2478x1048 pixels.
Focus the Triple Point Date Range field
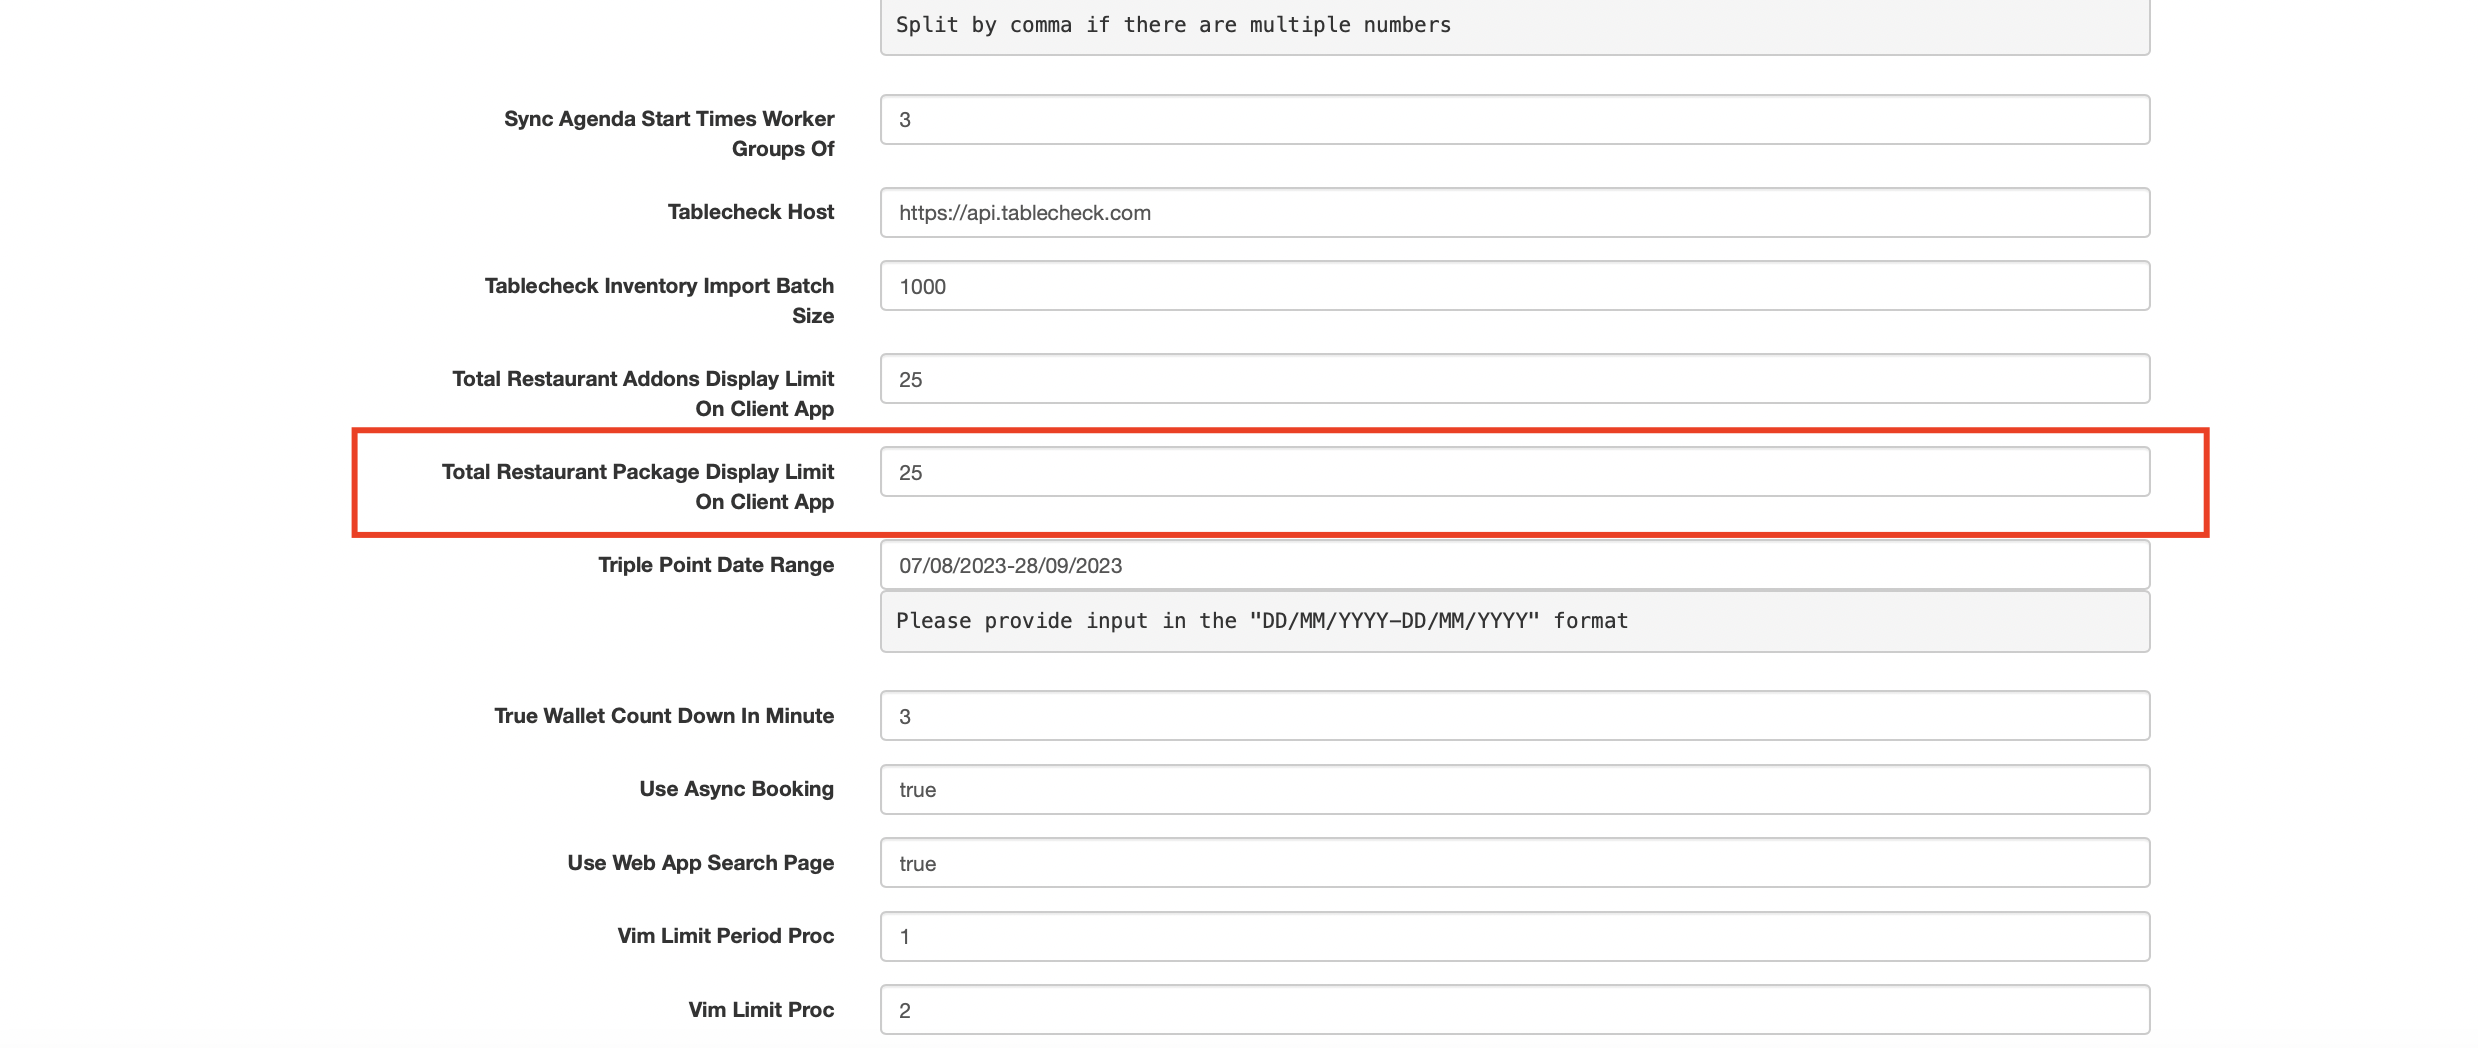(x=1514, y=565)
